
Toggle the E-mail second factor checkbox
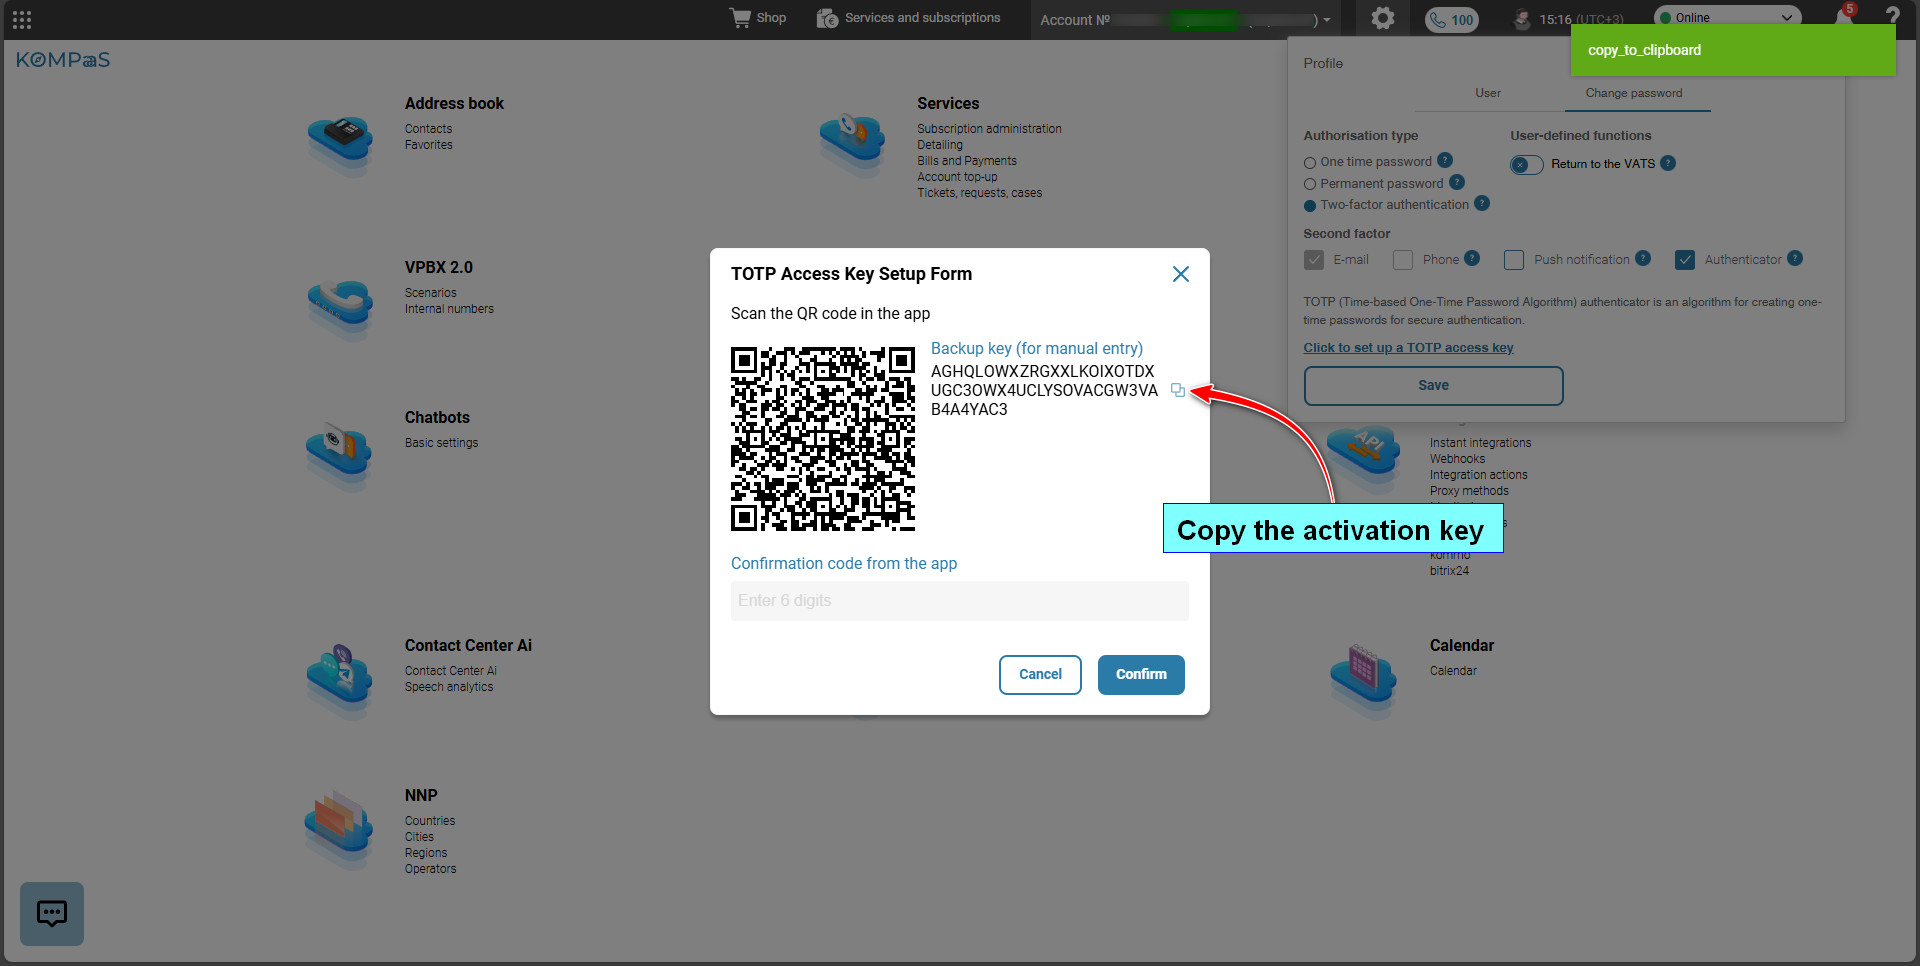click(1314, 260)
